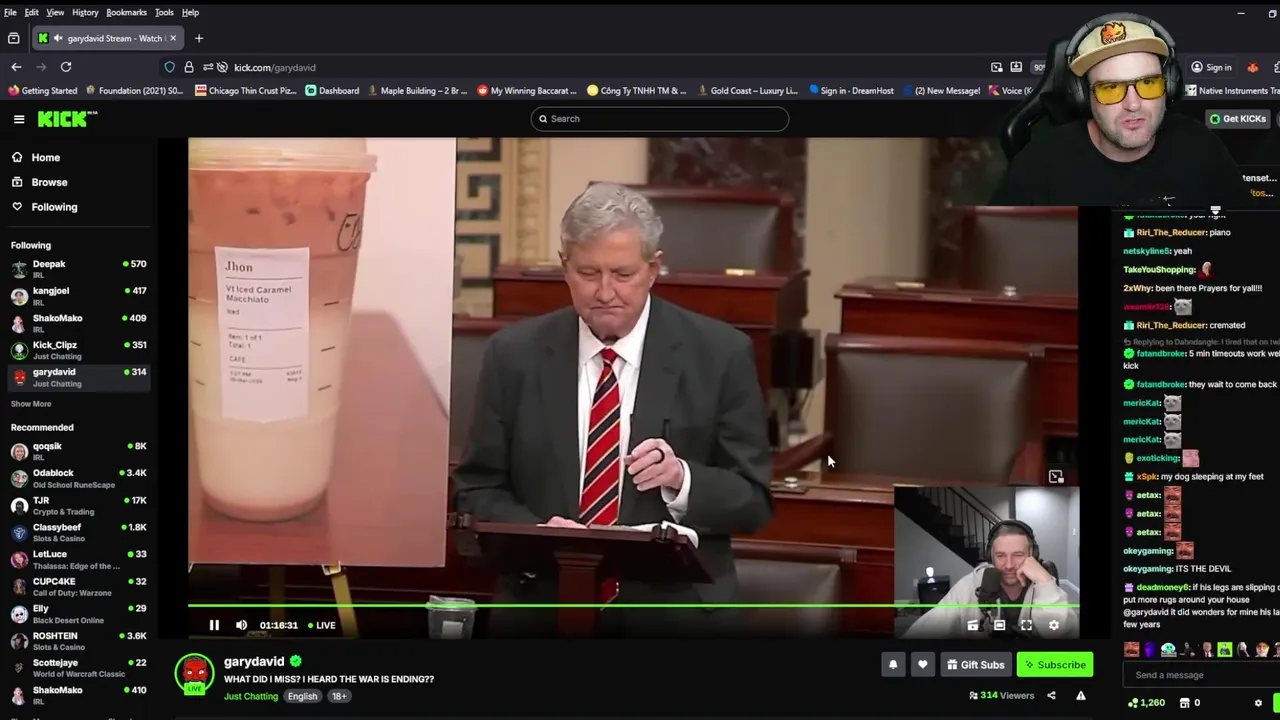This screenshot has height=720, width=1280.
Task: Click Get KICKs button
Action: 1238,118
